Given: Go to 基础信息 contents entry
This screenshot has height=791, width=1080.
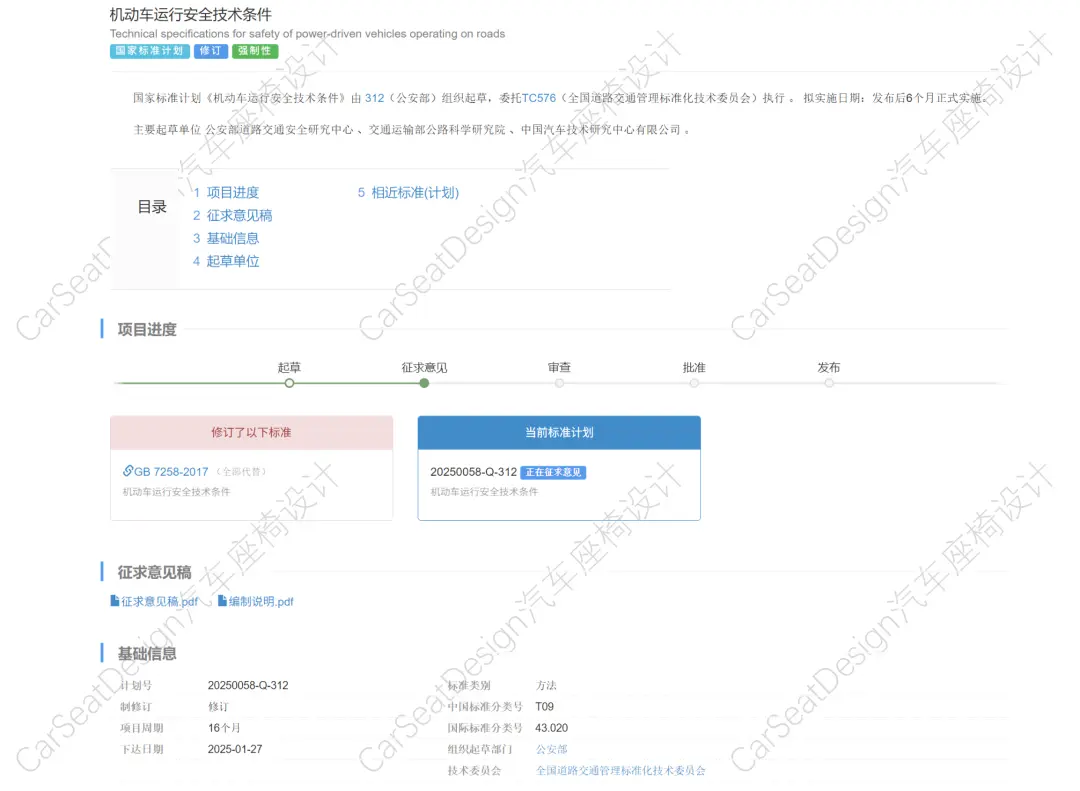Looking at the screenshot, I should [232, 239].
